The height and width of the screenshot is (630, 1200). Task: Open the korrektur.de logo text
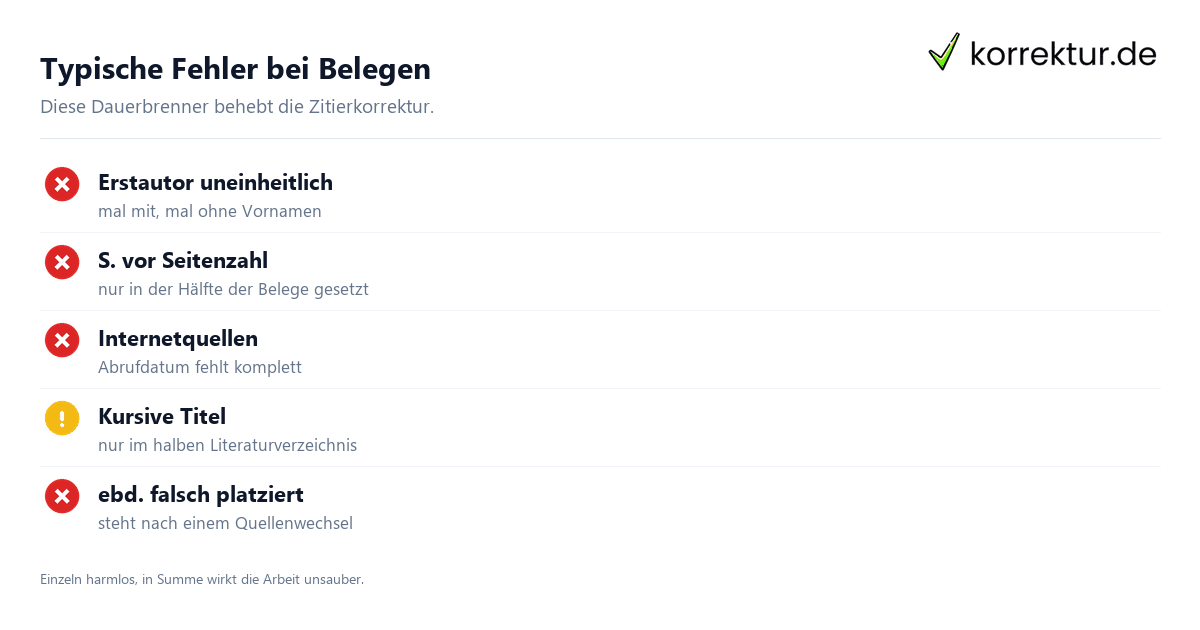pos(1063,54)
